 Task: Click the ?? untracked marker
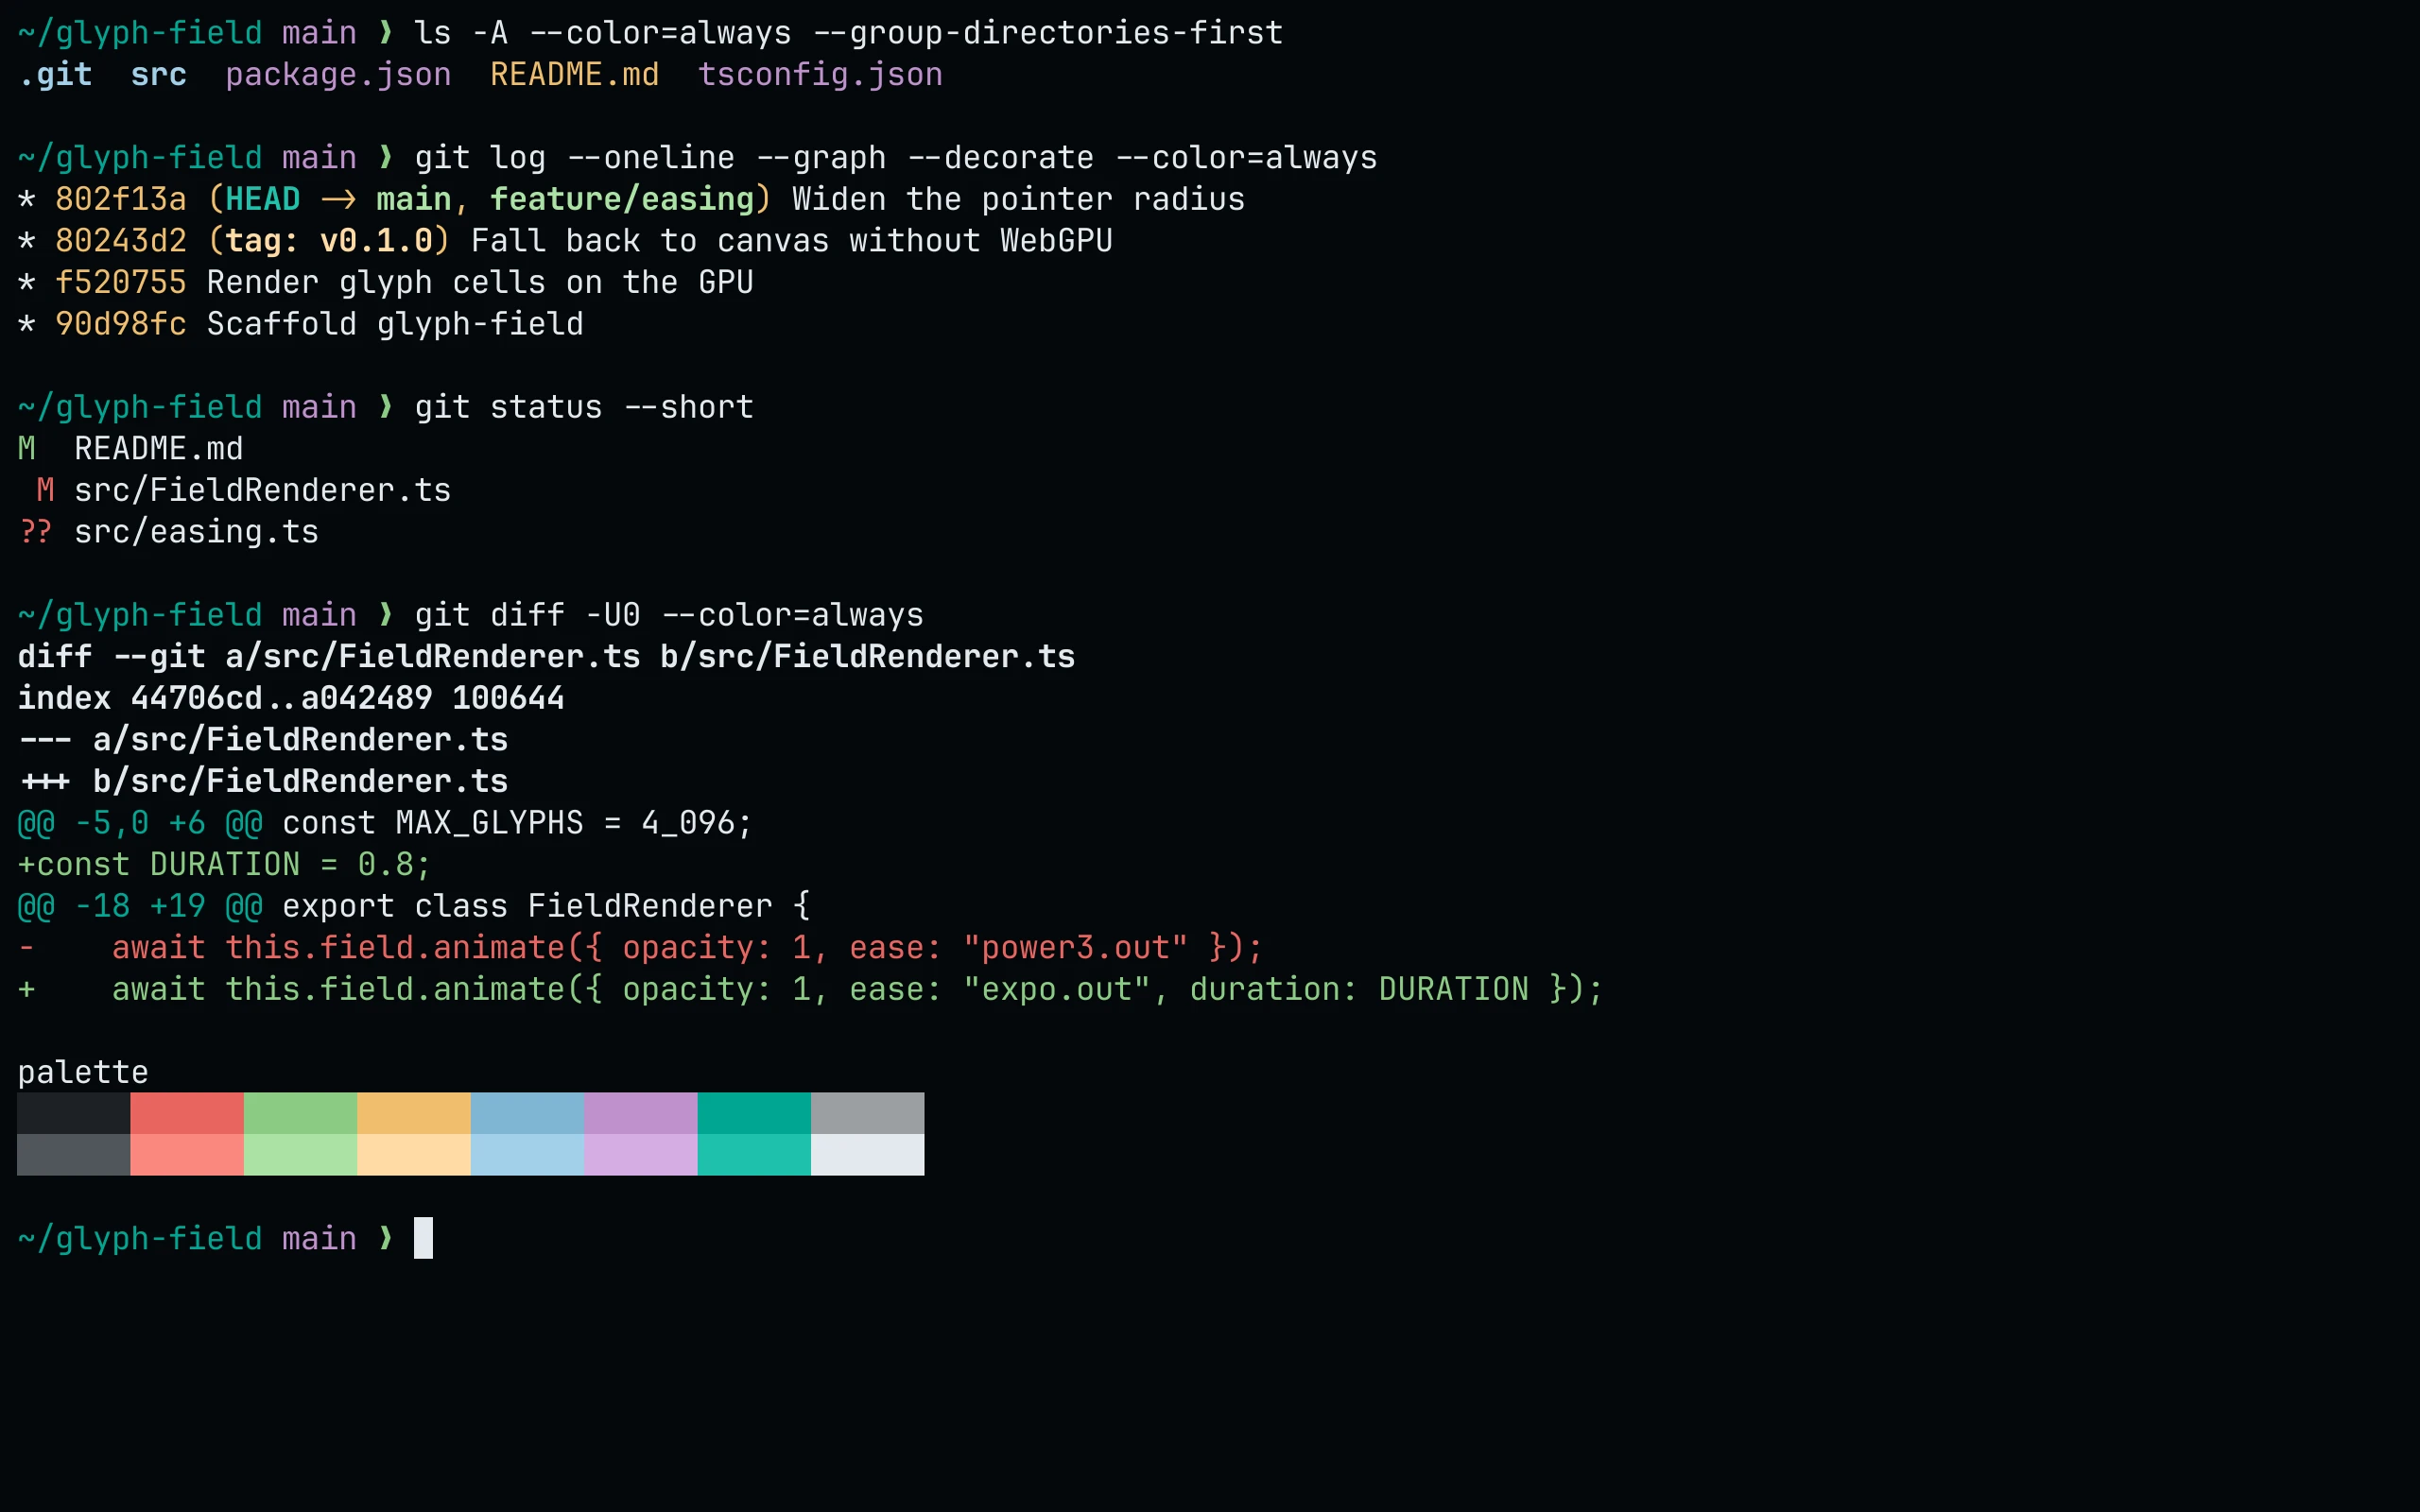tap(36, 532)
